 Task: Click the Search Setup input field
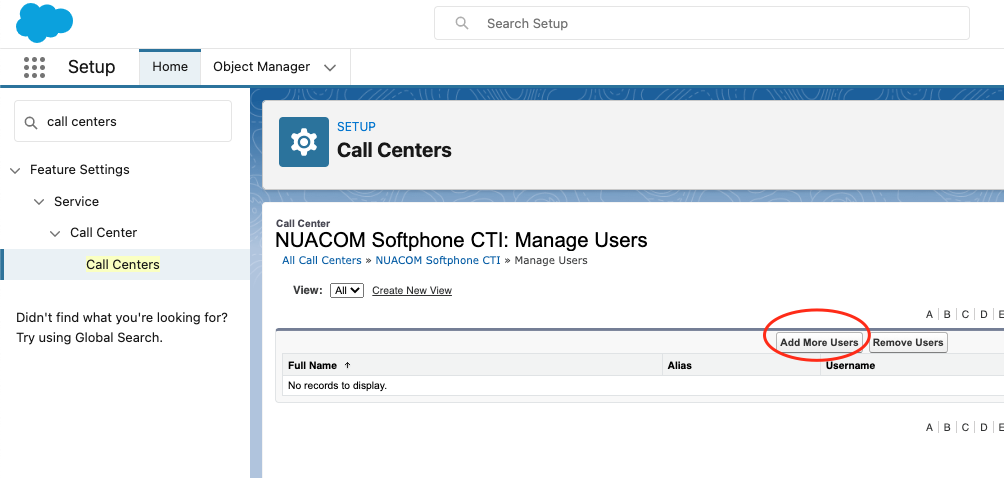pos(702,24)
